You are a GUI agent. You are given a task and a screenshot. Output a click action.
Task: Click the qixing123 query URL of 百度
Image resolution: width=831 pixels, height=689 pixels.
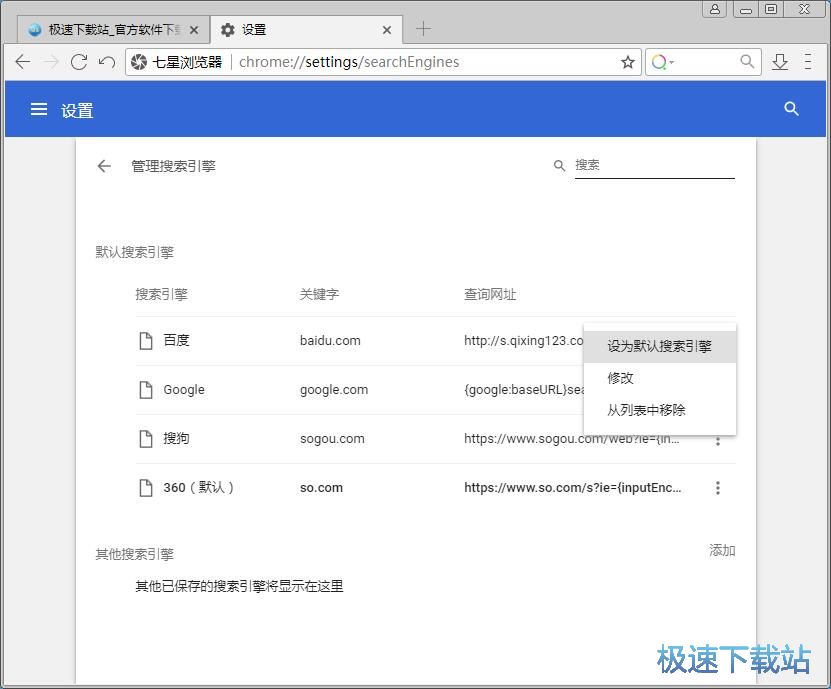(524, 341)
